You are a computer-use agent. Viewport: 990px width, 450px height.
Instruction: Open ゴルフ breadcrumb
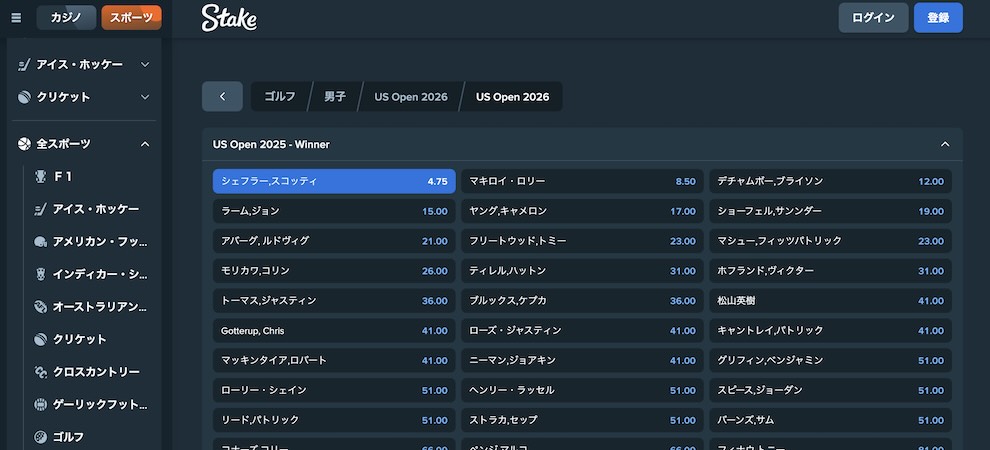pyautogui.click(x=280, y=97)
